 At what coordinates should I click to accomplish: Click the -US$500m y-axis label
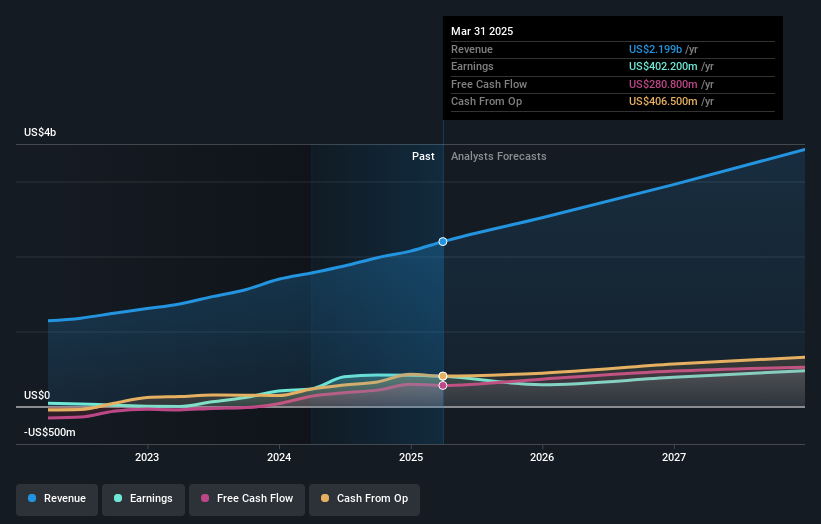(50, 432)
